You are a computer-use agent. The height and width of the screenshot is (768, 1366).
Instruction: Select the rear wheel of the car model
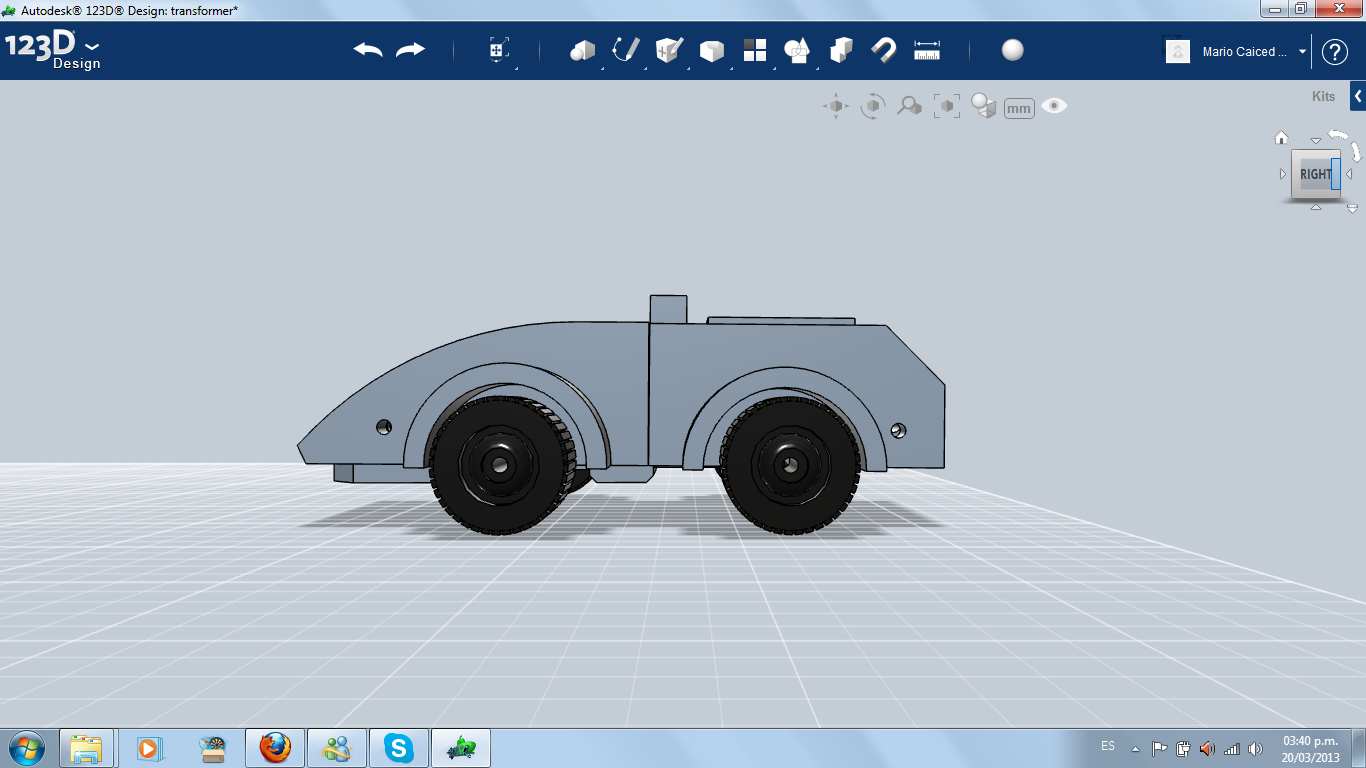point(791,466)
